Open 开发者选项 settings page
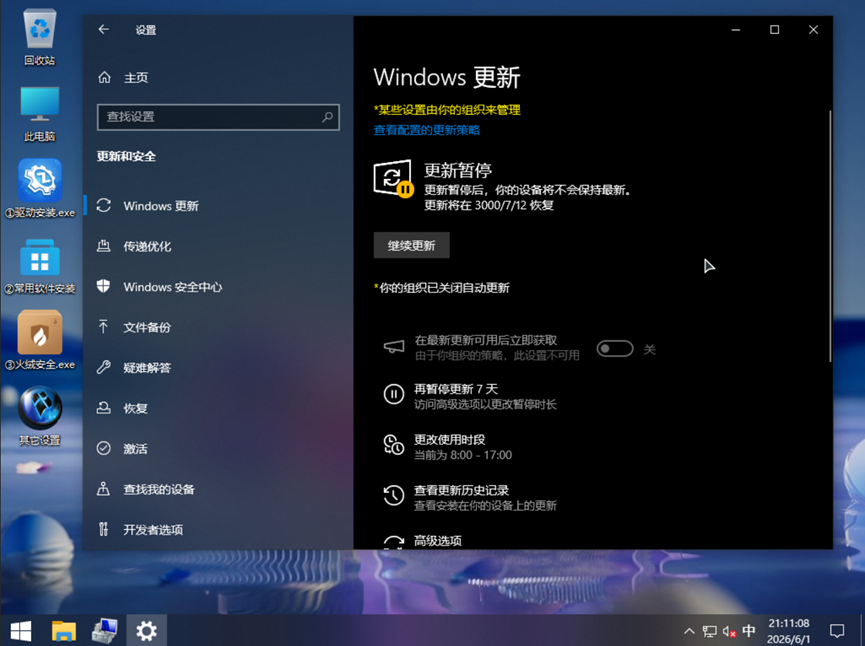 pyautogui.click(x=218, y=530)
